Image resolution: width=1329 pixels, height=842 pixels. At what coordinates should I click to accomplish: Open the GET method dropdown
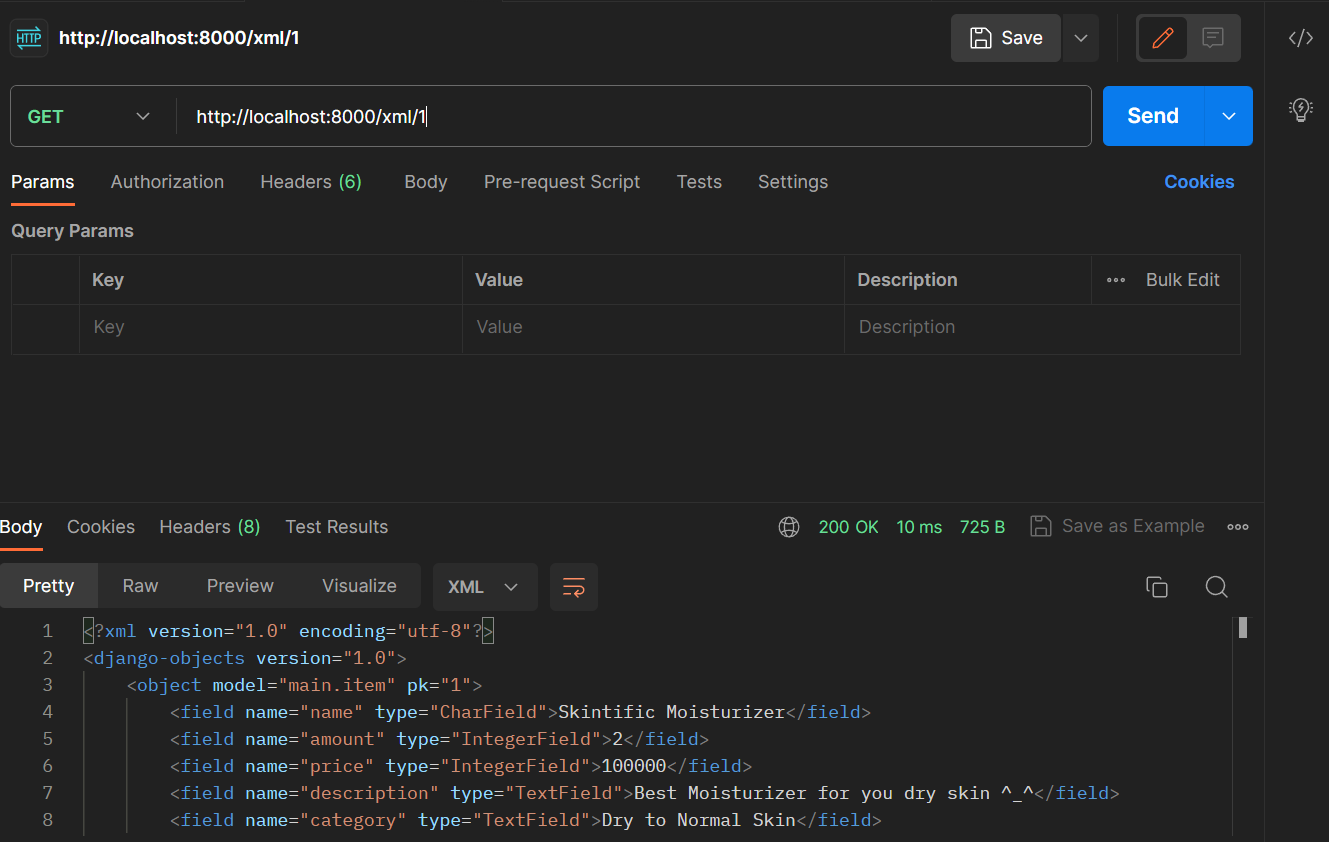coord(90,116)
